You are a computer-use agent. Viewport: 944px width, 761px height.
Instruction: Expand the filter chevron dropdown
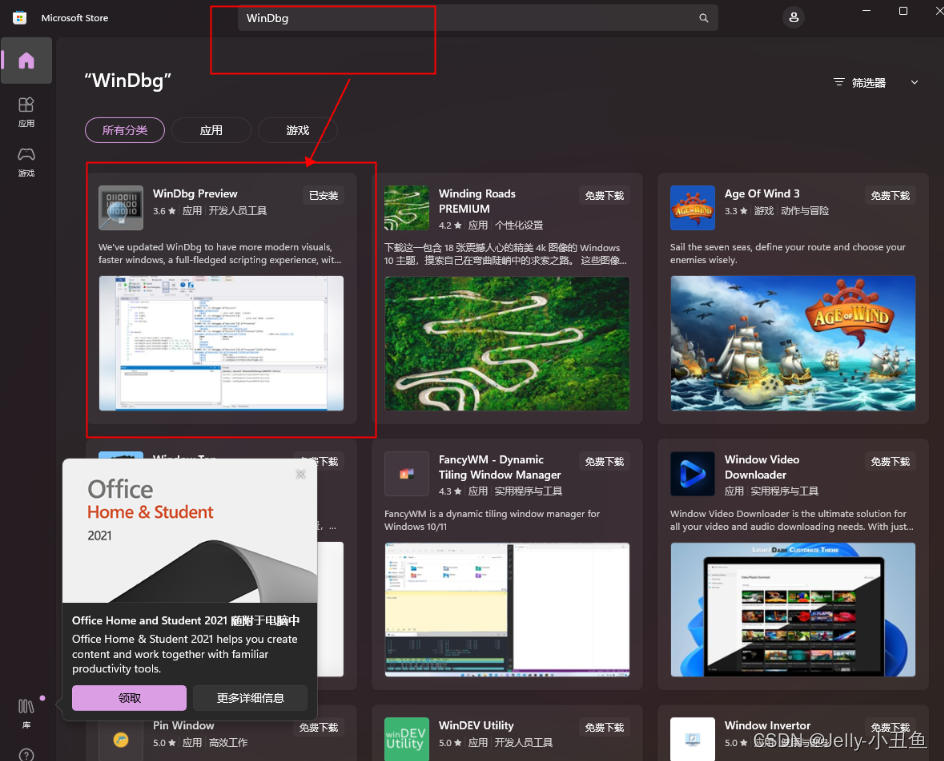[x=914, y=82]
